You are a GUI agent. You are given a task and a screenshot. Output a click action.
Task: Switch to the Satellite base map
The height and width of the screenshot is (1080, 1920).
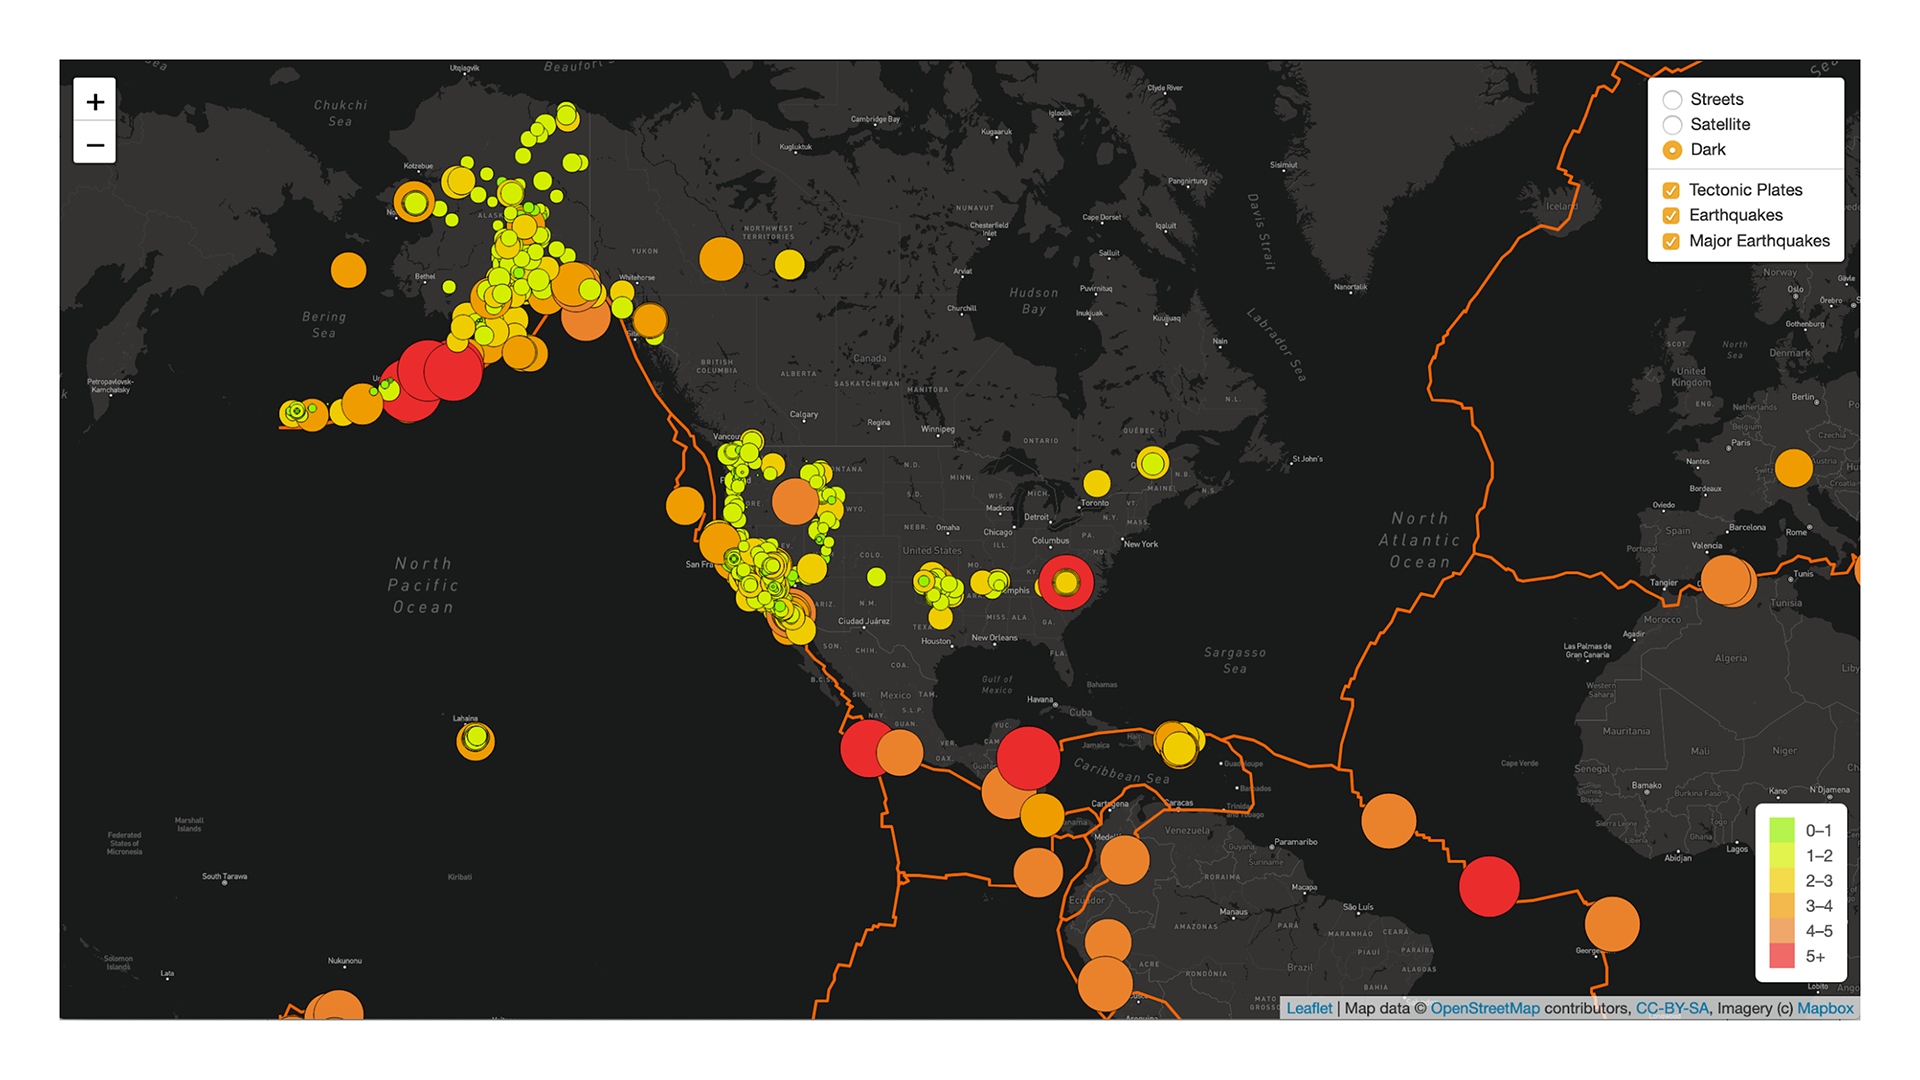pos(1671,124)
